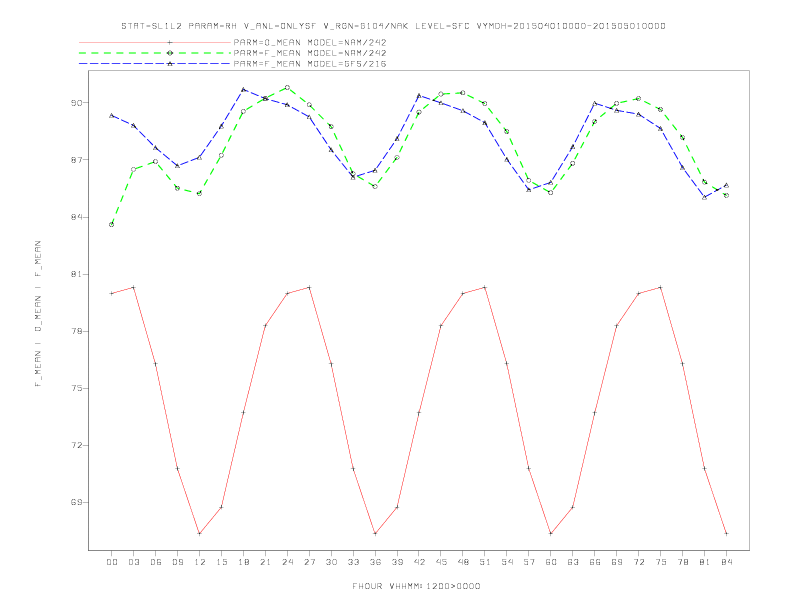Click x-axis forecast hour label 27
Screen dimensions: 792x612
[x=309, y=562]
